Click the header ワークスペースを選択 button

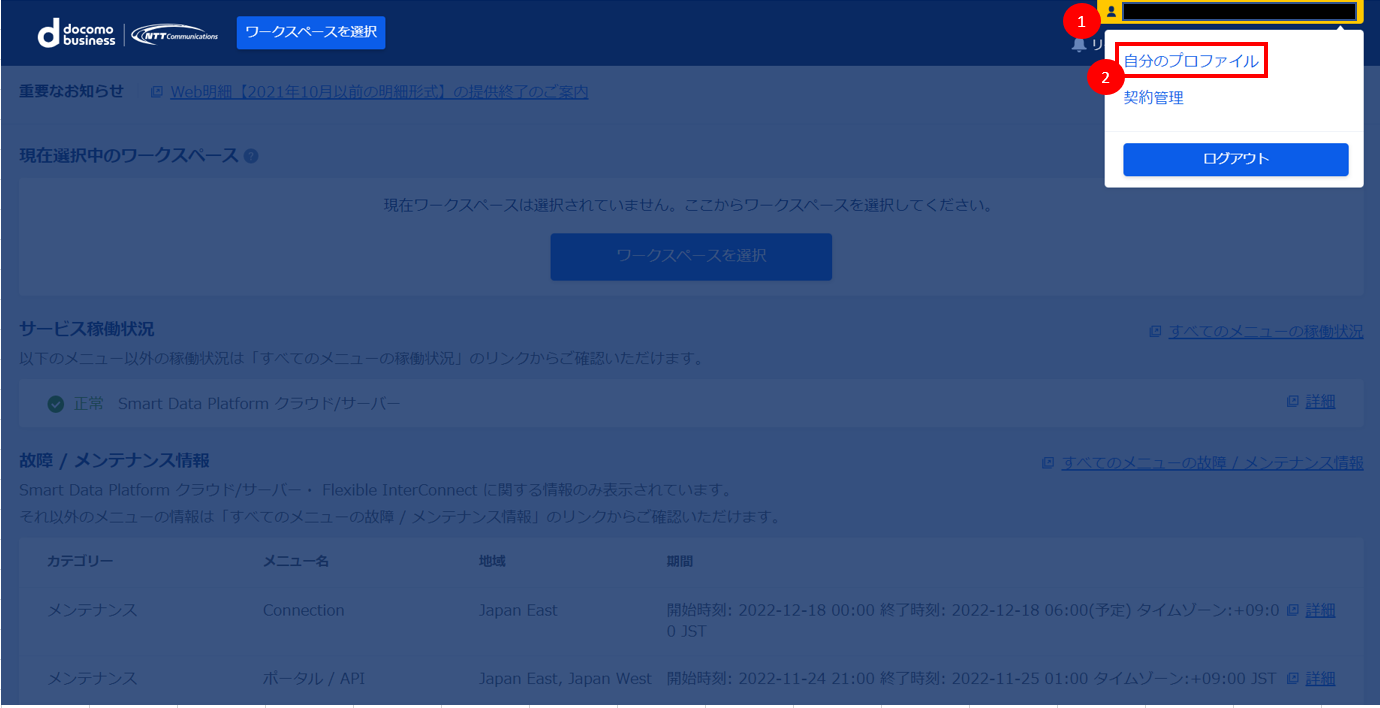311,32
